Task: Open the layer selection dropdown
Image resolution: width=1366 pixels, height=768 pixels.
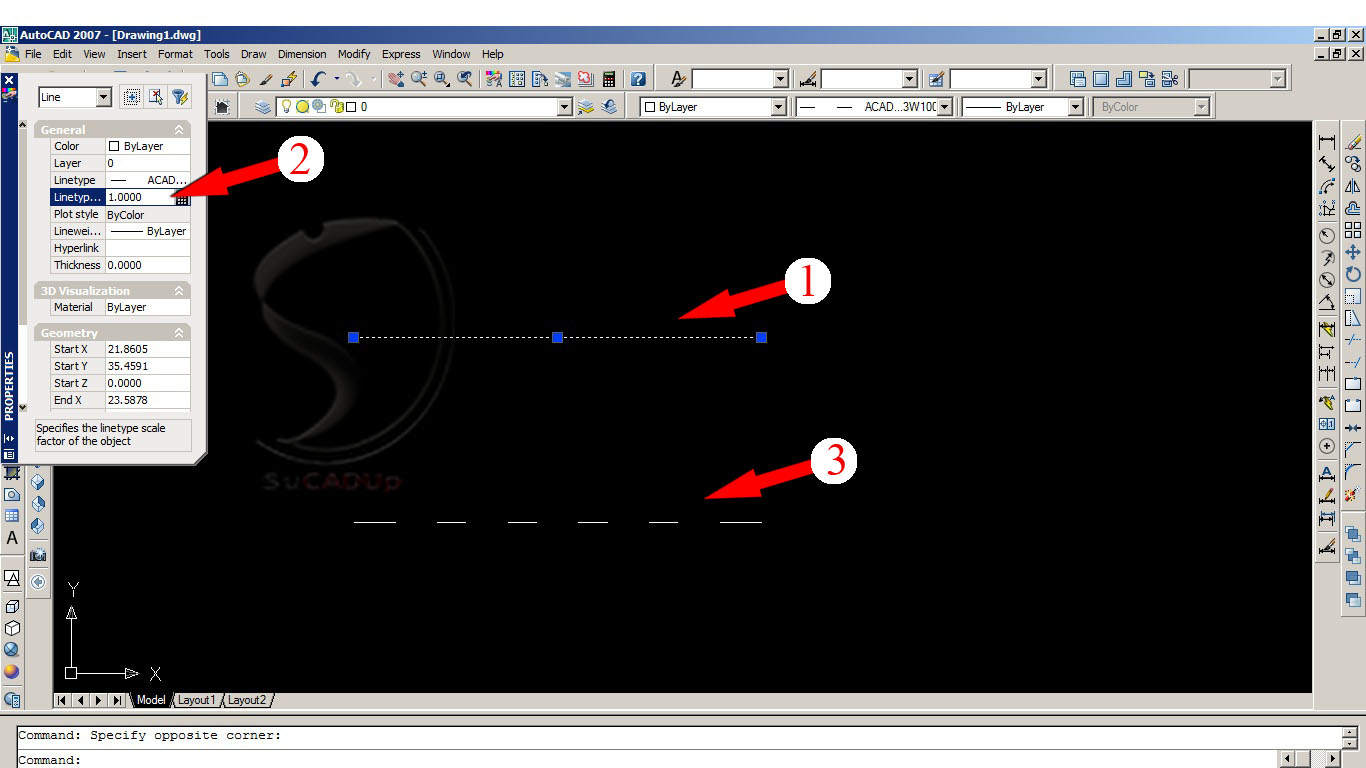Action: [565, 106]
